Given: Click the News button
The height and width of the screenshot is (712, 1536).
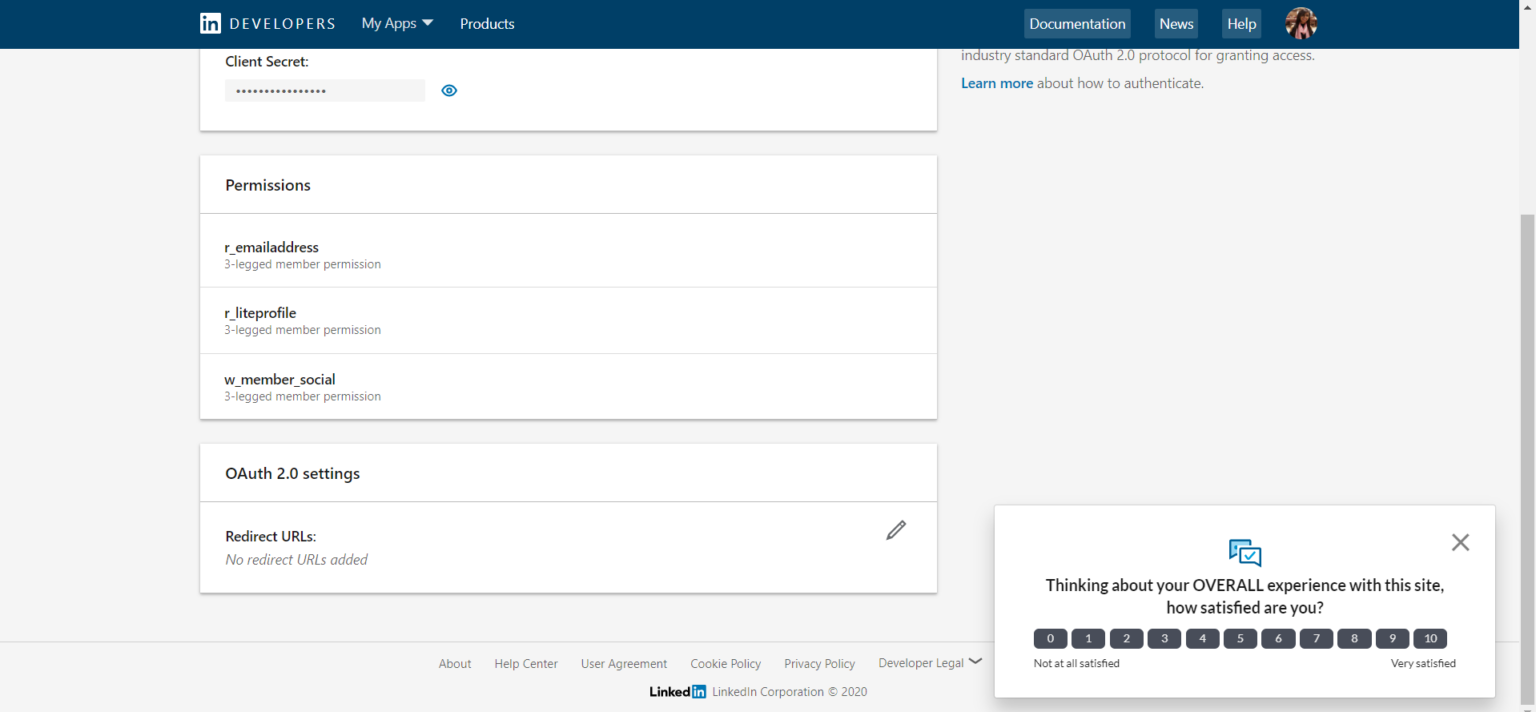Looking at the screenshot, I should click(x=1175, y=23).
